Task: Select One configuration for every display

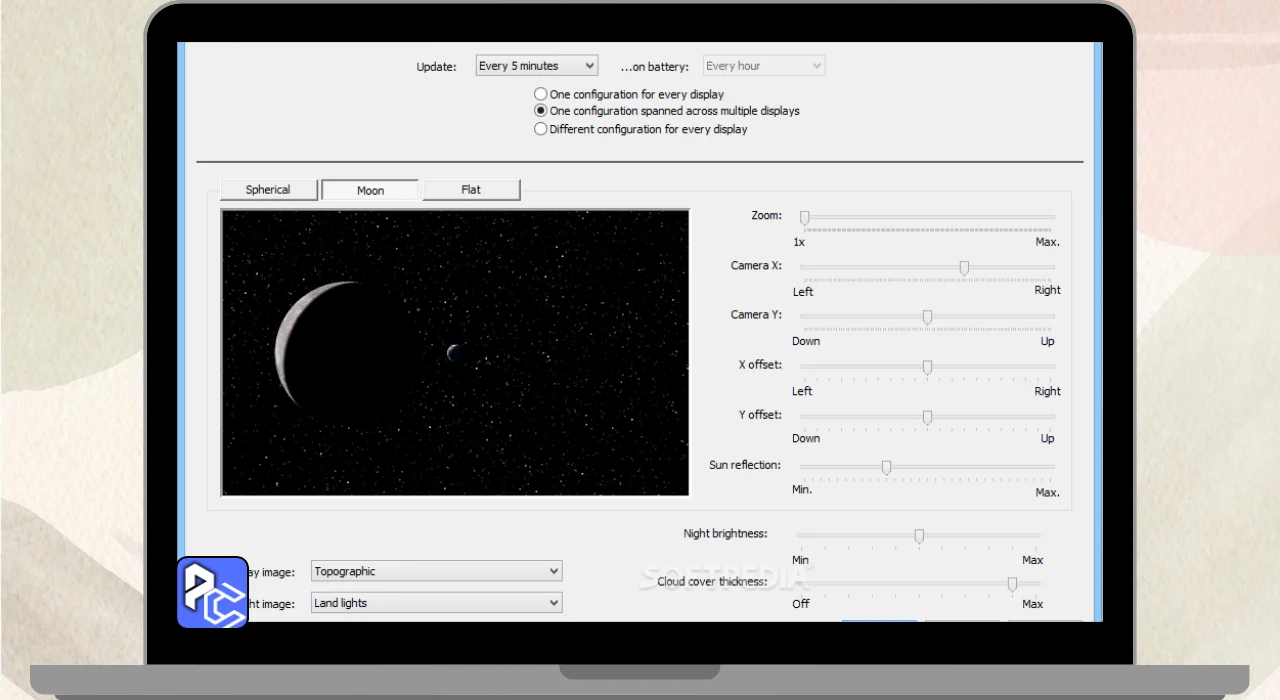Action: click(x=541, y=94)
